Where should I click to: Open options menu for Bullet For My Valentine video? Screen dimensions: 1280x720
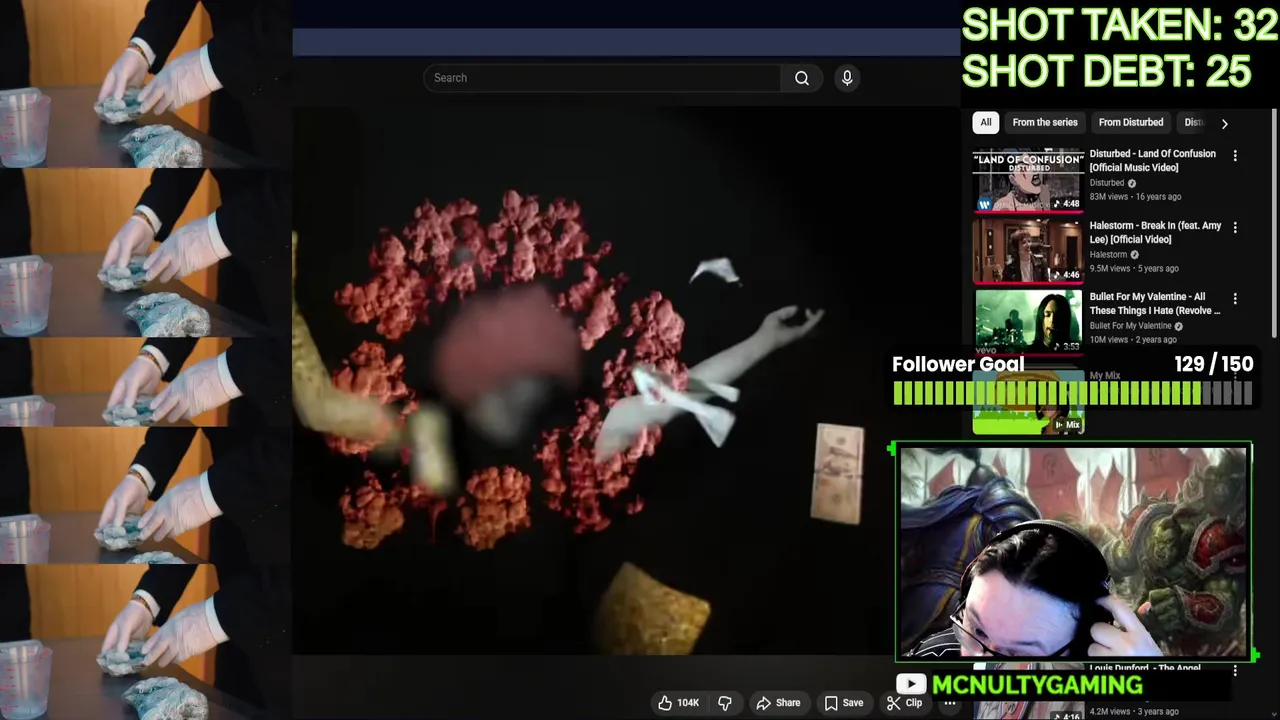pos(1235,299)
